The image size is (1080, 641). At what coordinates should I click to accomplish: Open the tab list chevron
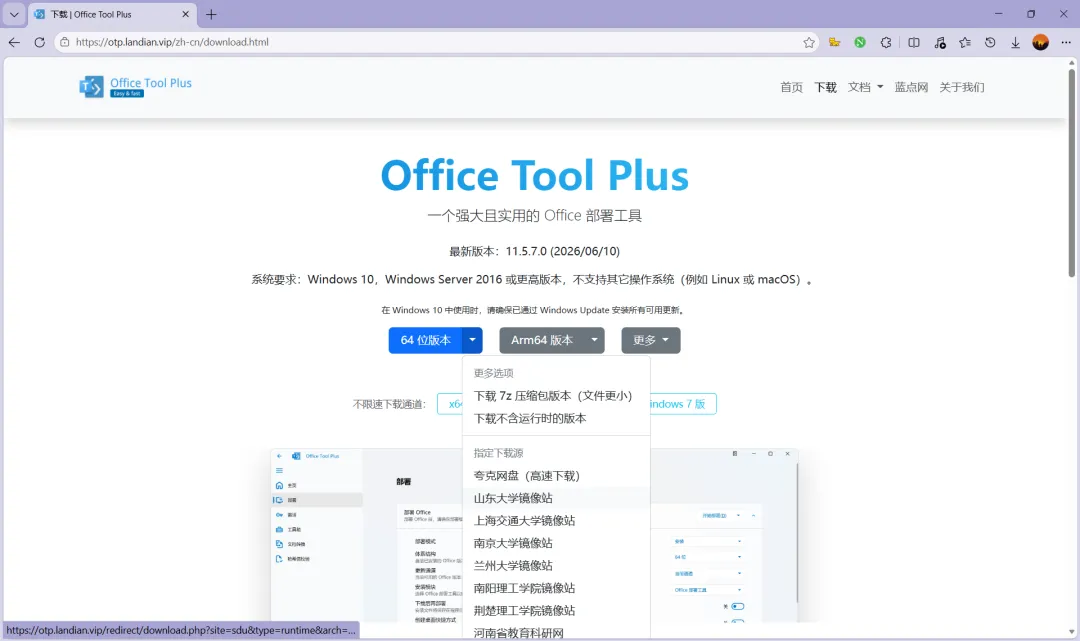14,14
